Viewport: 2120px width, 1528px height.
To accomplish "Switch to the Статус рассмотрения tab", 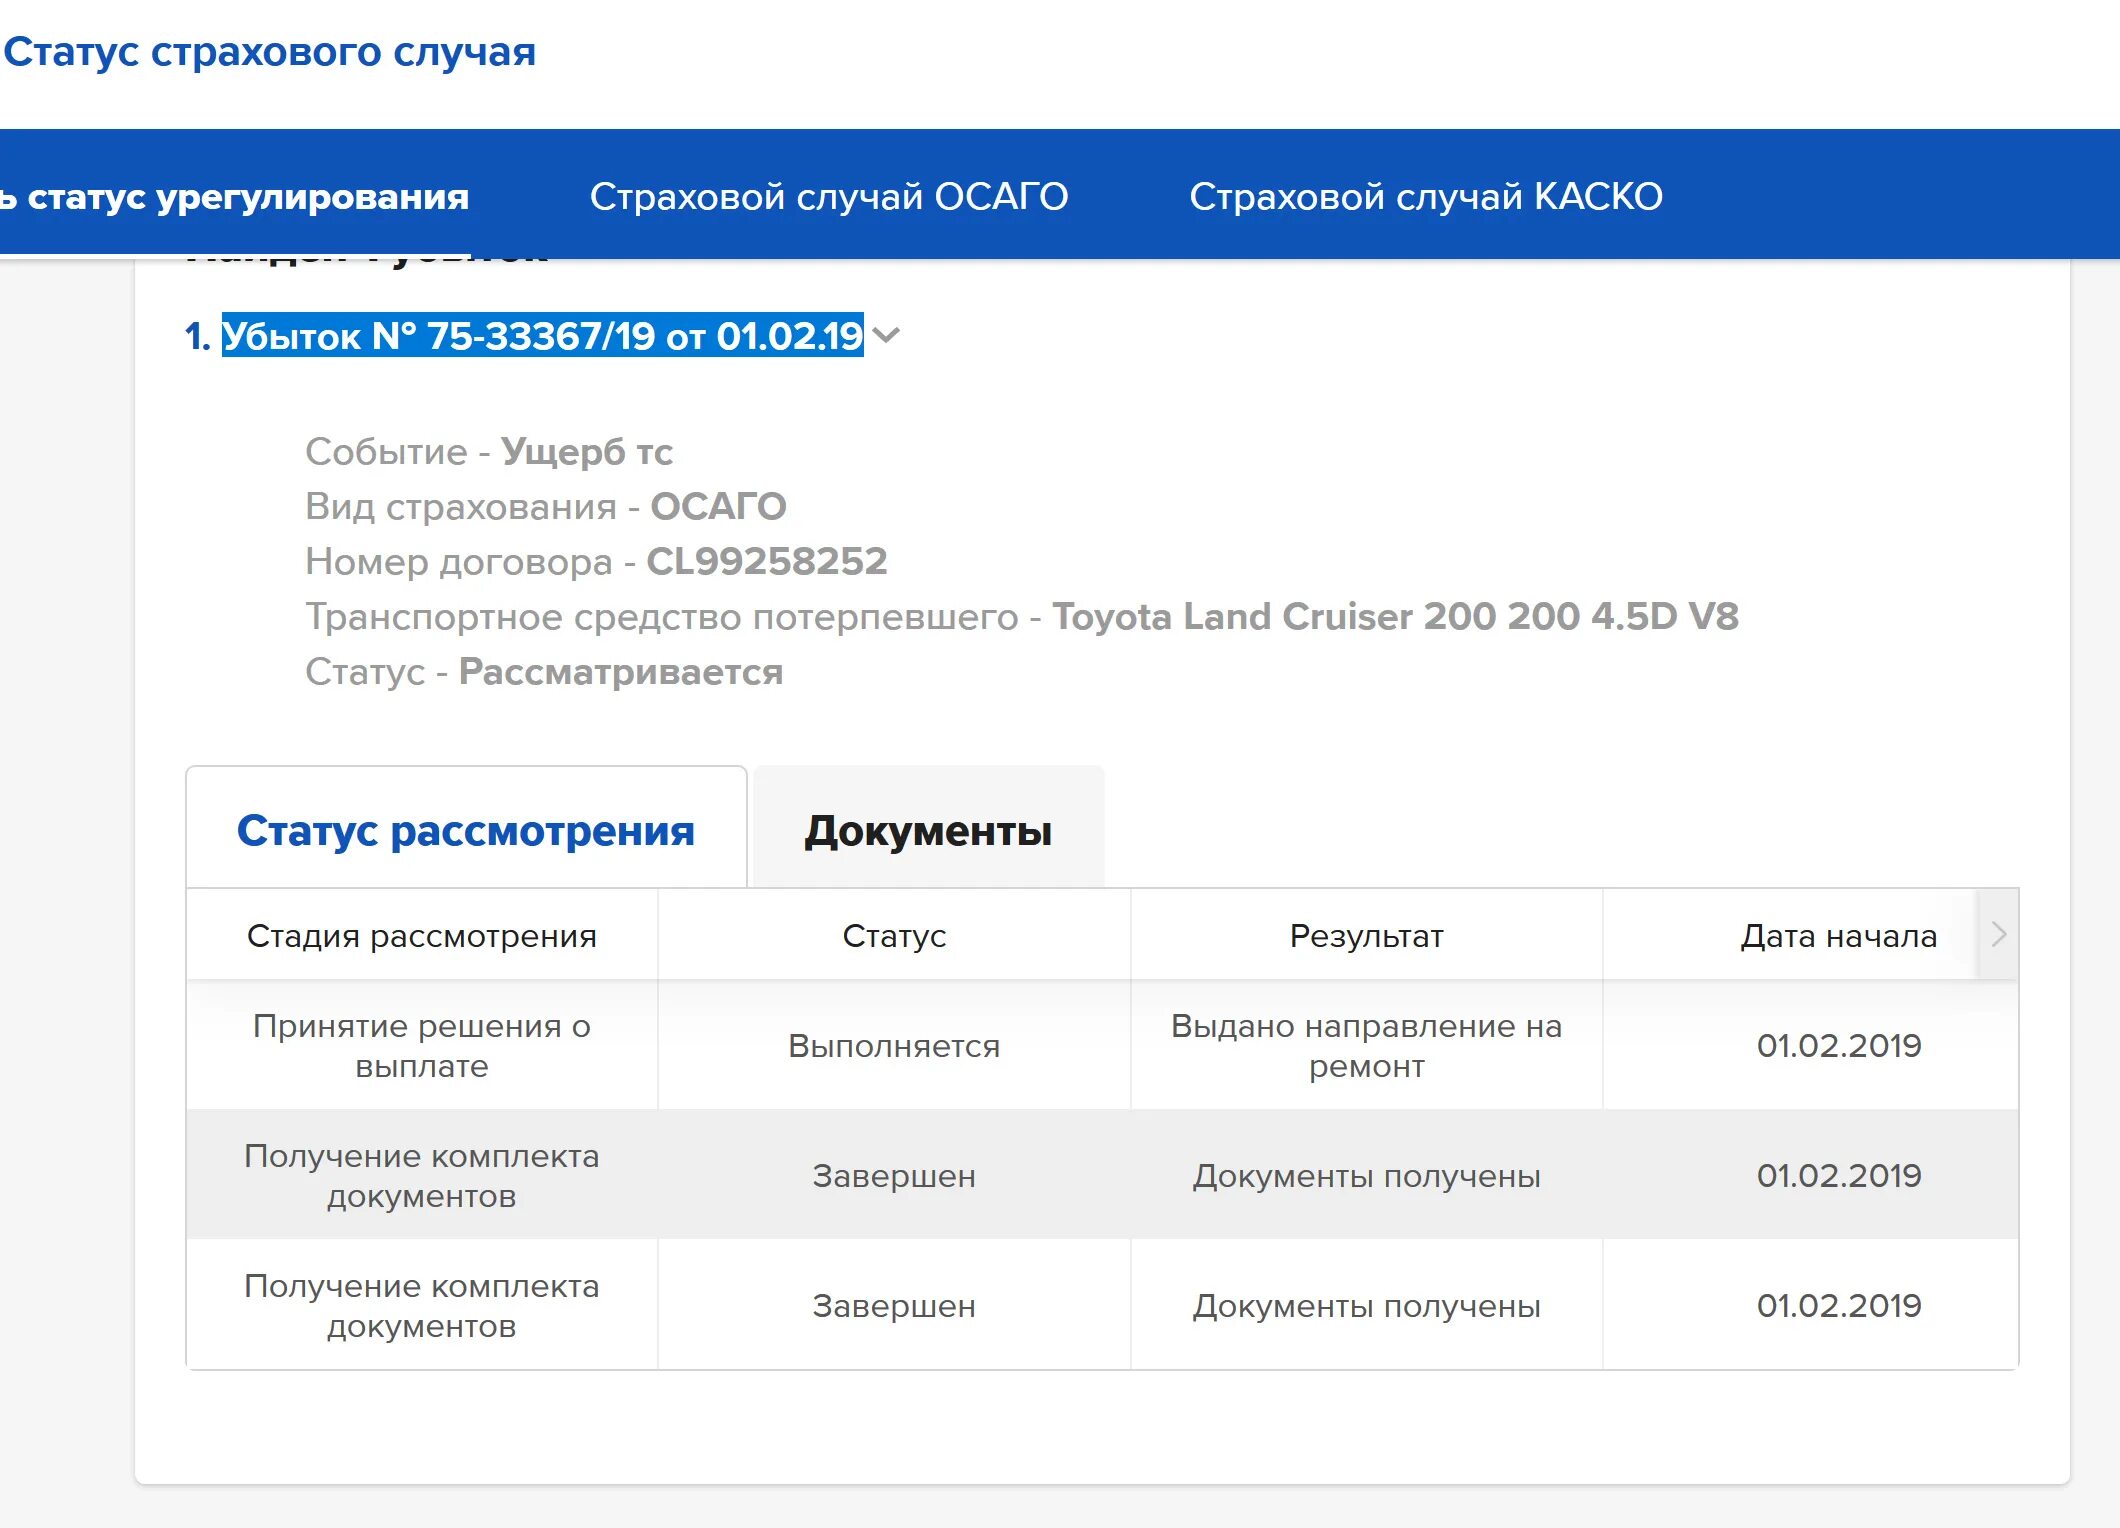I will click(466, 830).
